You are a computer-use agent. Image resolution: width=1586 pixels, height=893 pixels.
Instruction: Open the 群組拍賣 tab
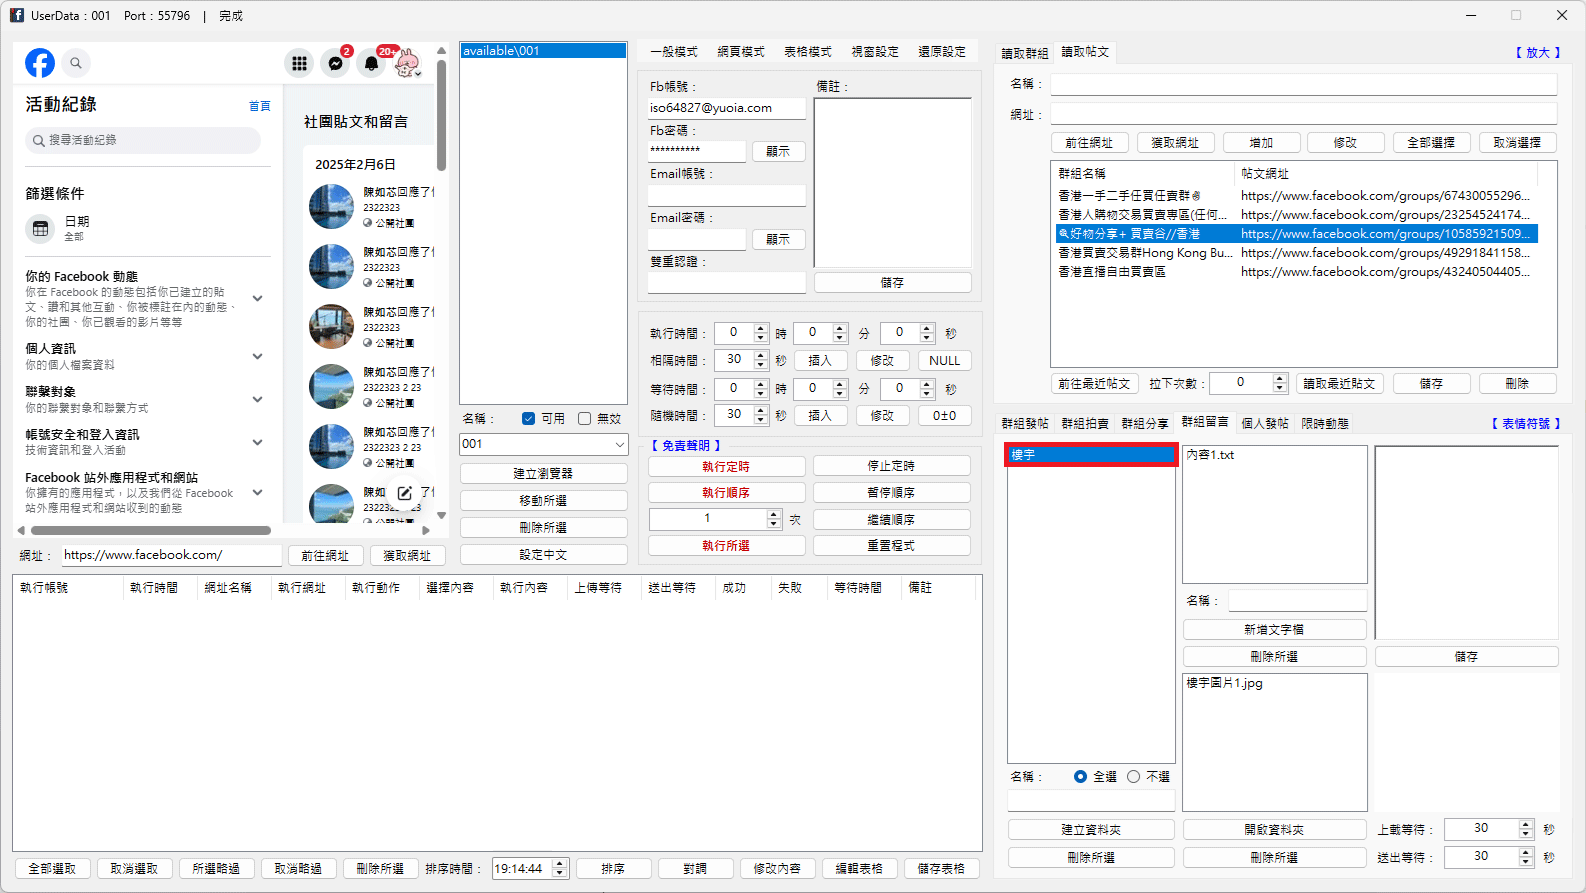[1085, 424]
